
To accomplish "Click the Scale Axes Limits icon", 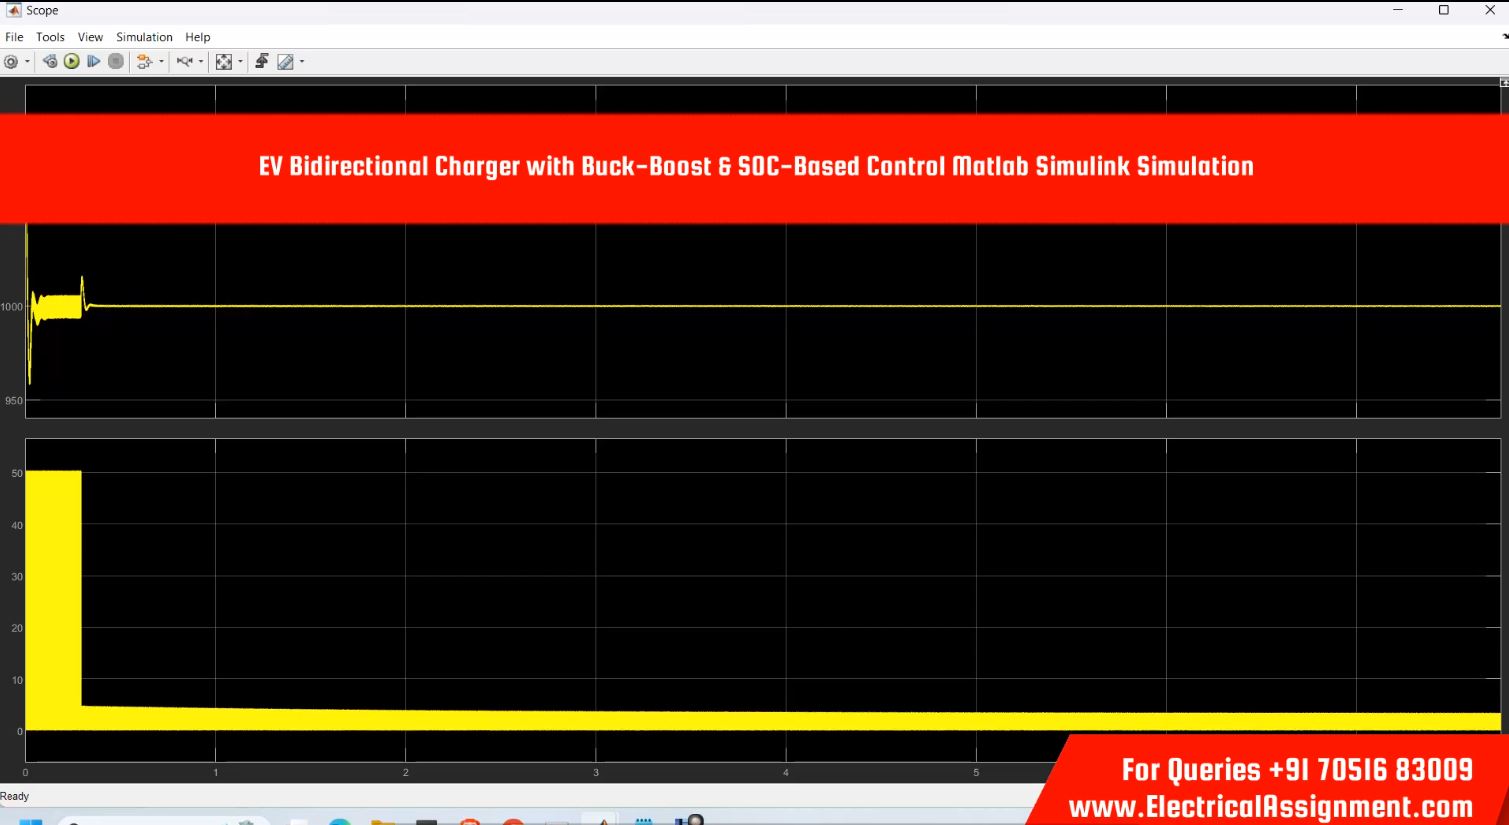I will click(x=224, y=62).
